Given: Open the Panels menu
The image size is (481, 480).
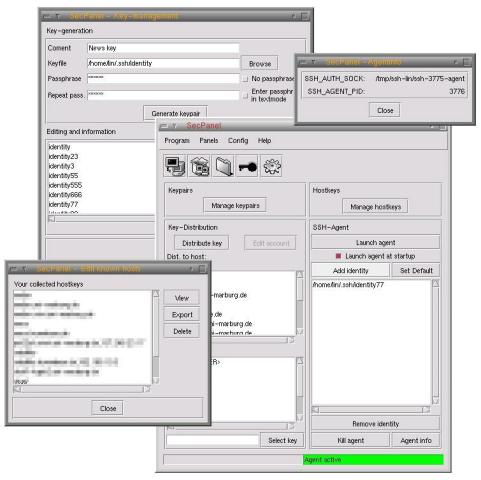Looking at the screenshot, I should pyautogui.click(x=209, y=141).
